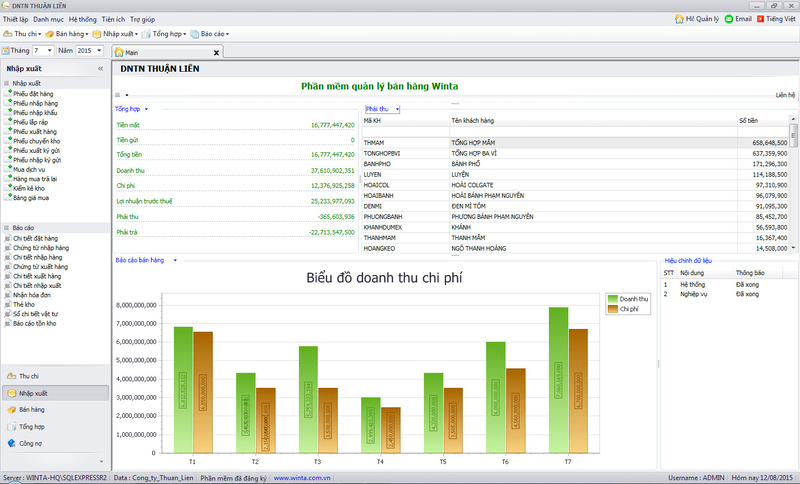Open Nhận hóa đơn report

[32, 295]
